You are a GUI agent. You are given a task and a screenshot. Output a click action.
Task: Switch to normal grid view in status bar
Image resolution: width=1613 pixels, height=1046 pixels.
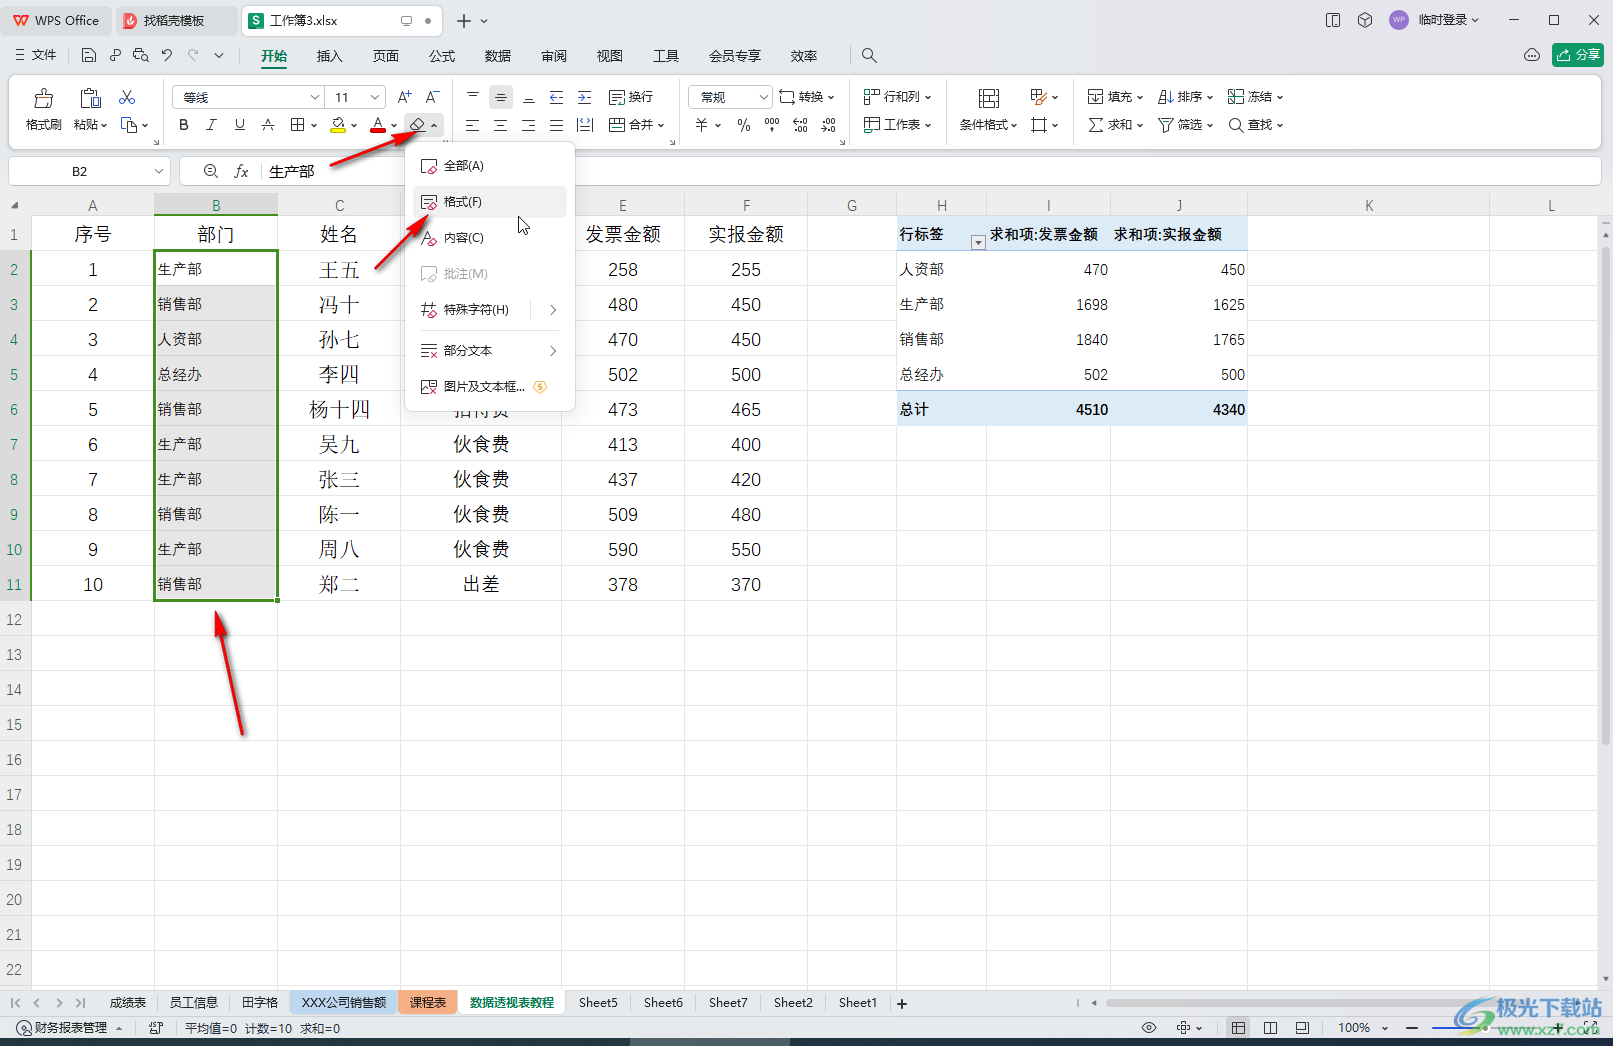tap(1238, 1028)
